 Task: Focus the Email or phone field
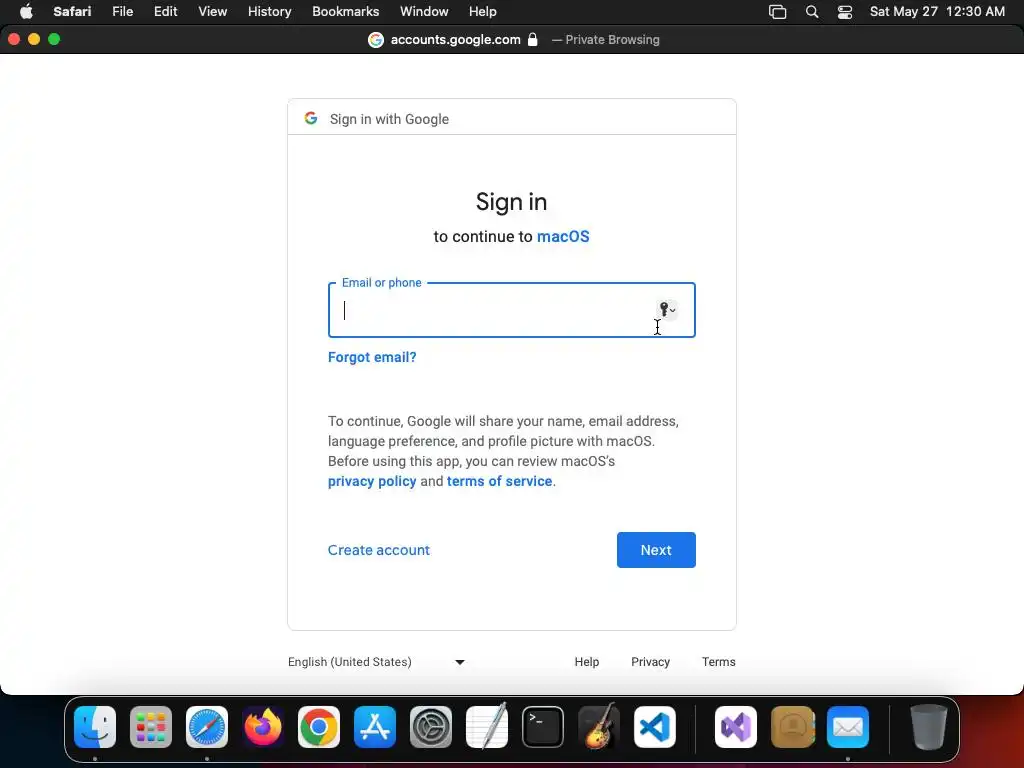click(x=512, y=310)
